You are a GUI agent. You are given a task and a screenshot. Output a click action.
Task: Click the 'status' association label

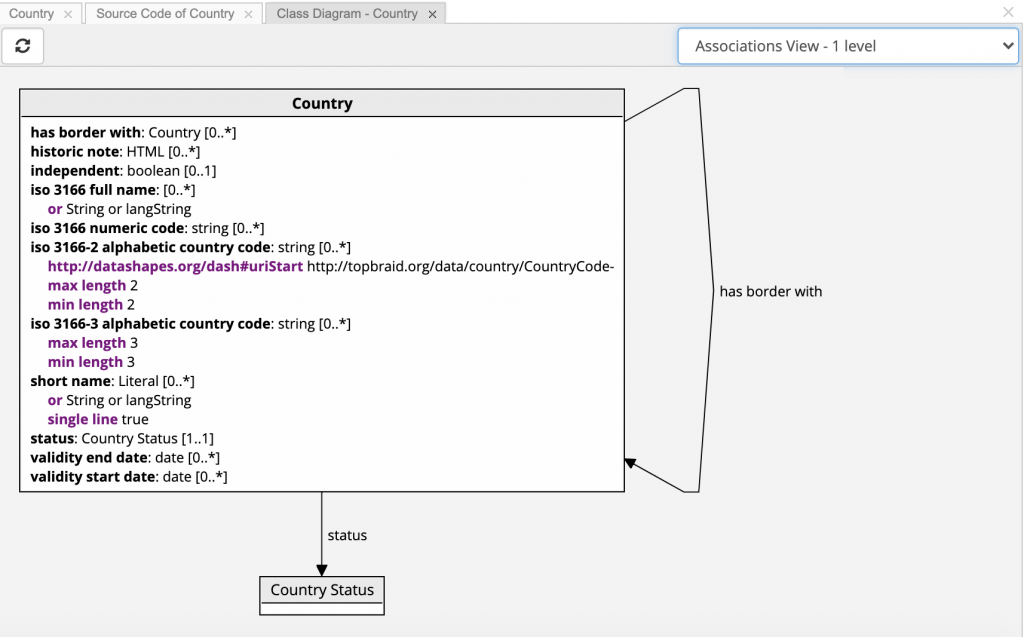347,535
